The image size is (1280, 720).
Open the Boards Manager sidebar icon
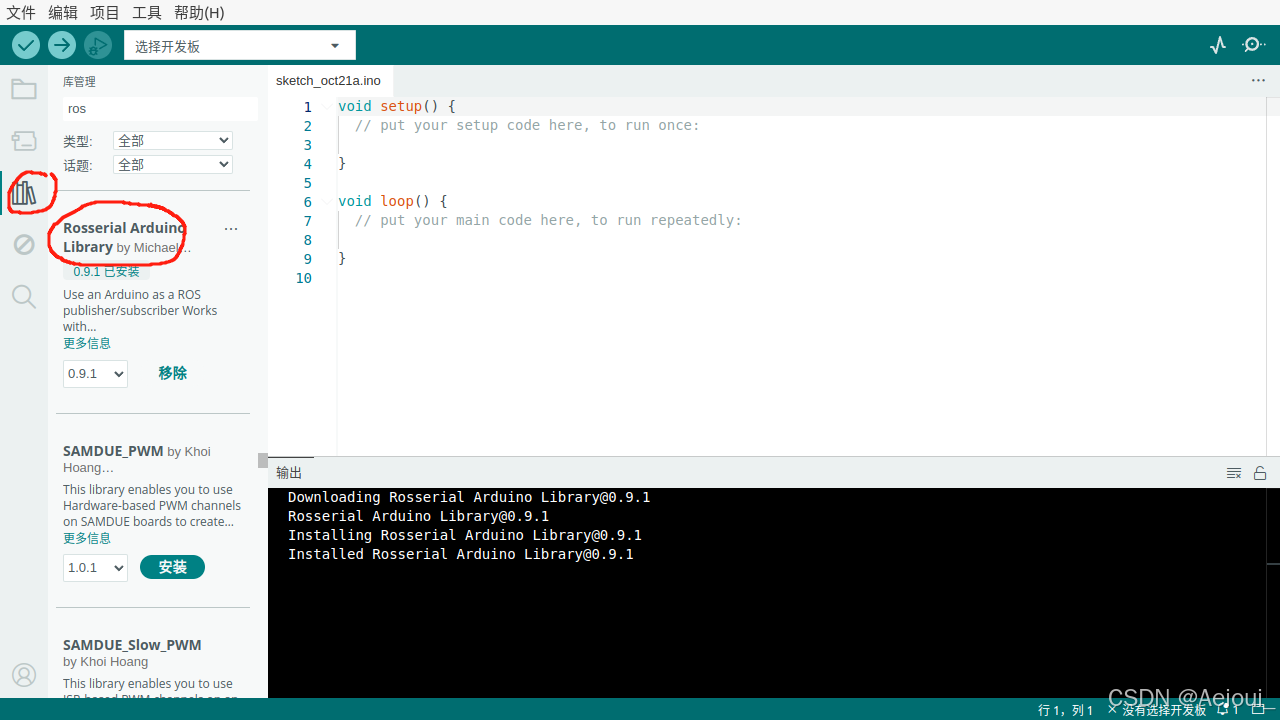(x=24, y=141)
